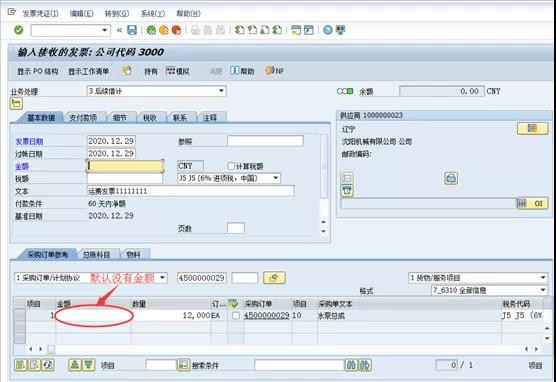The image size is (556, 382).
Task: Click the First page icon
Action: pos(240,30)
